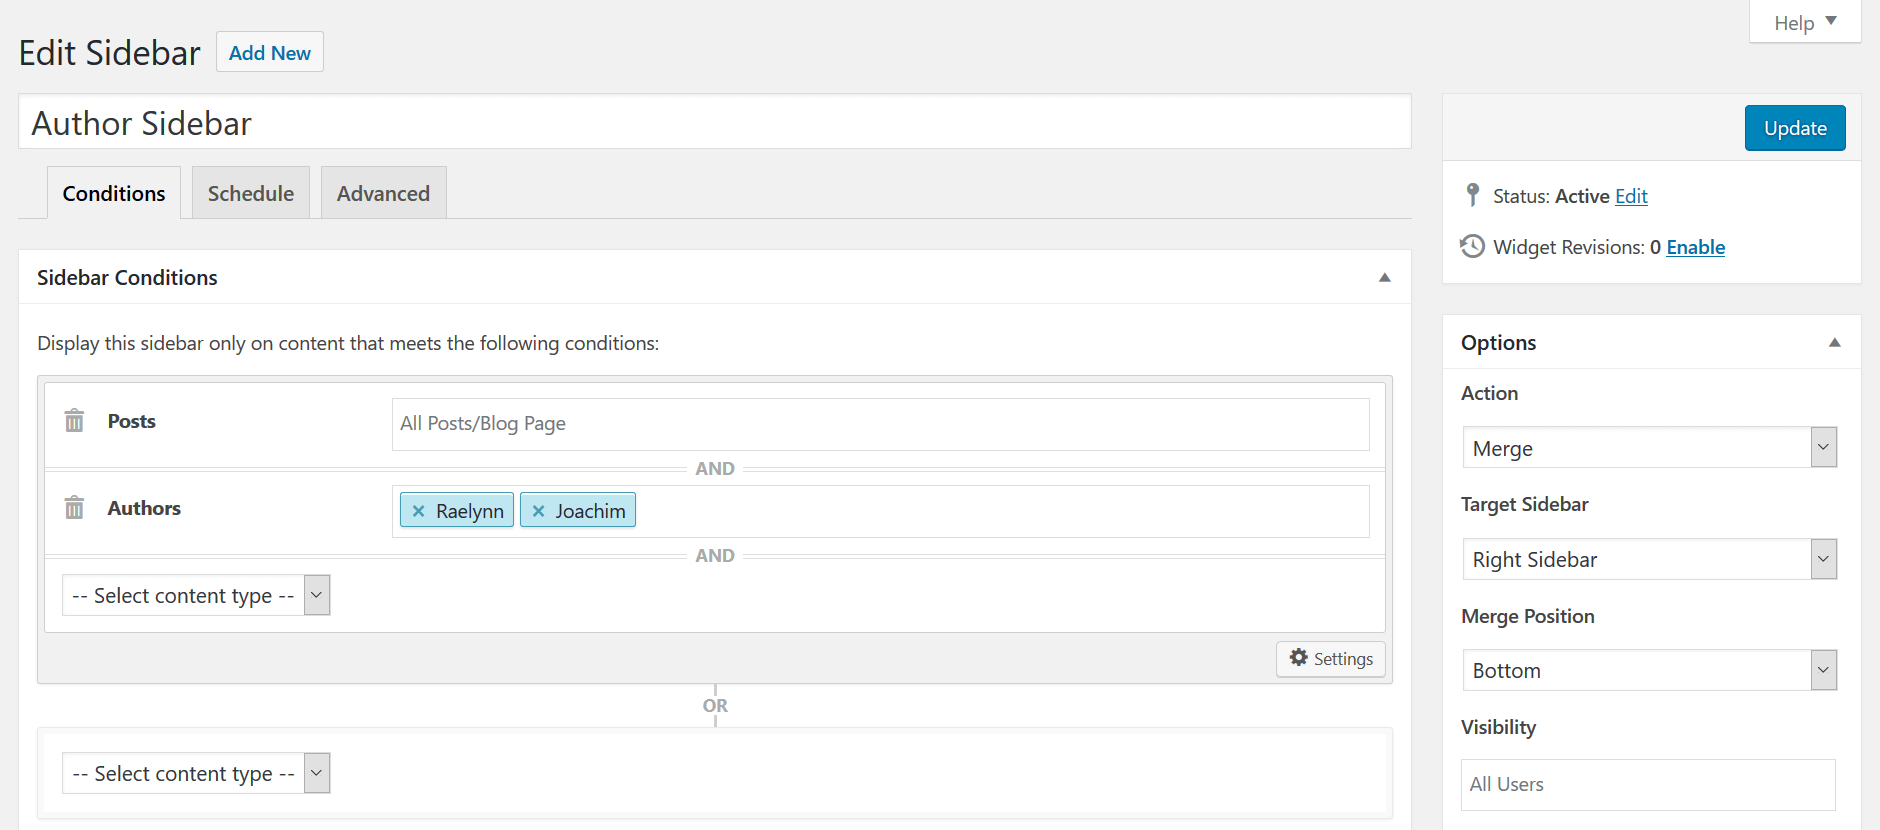Open the first Select content type dropdown
This screenshot has width=1880, height=830.
[x=196, y=596]
